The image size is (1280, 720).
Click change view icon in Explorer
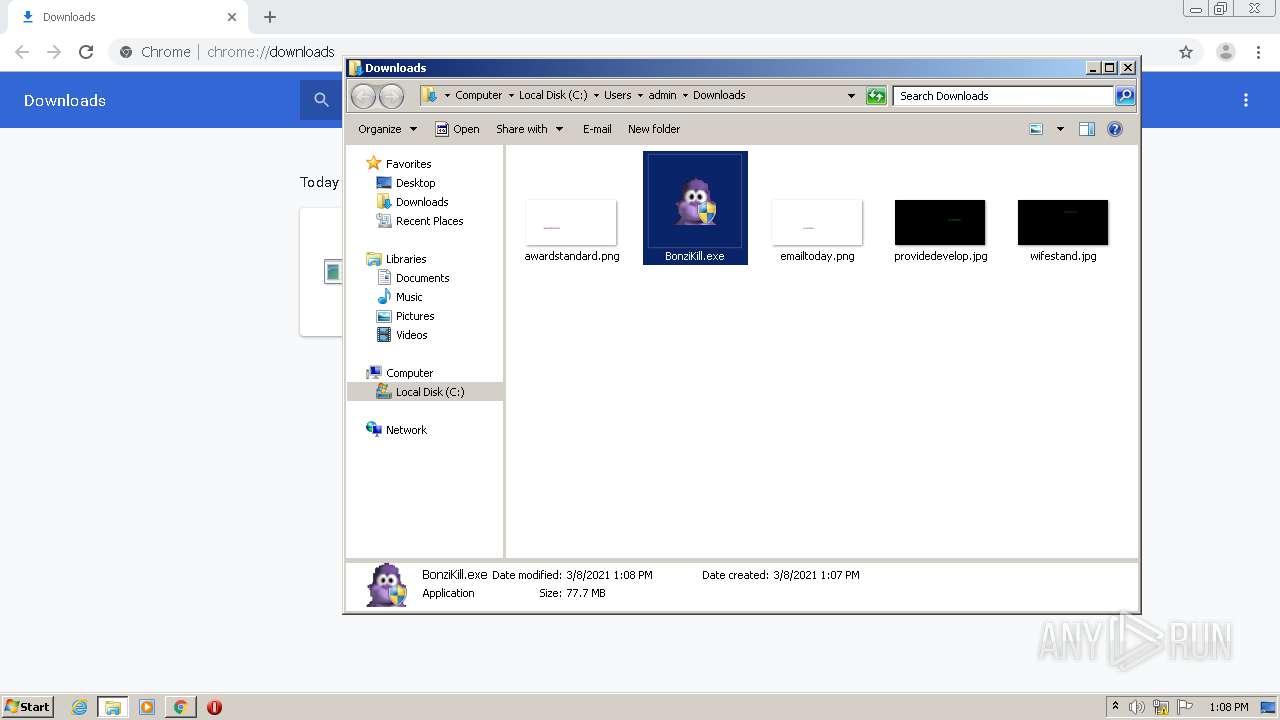coord(1036,129)
